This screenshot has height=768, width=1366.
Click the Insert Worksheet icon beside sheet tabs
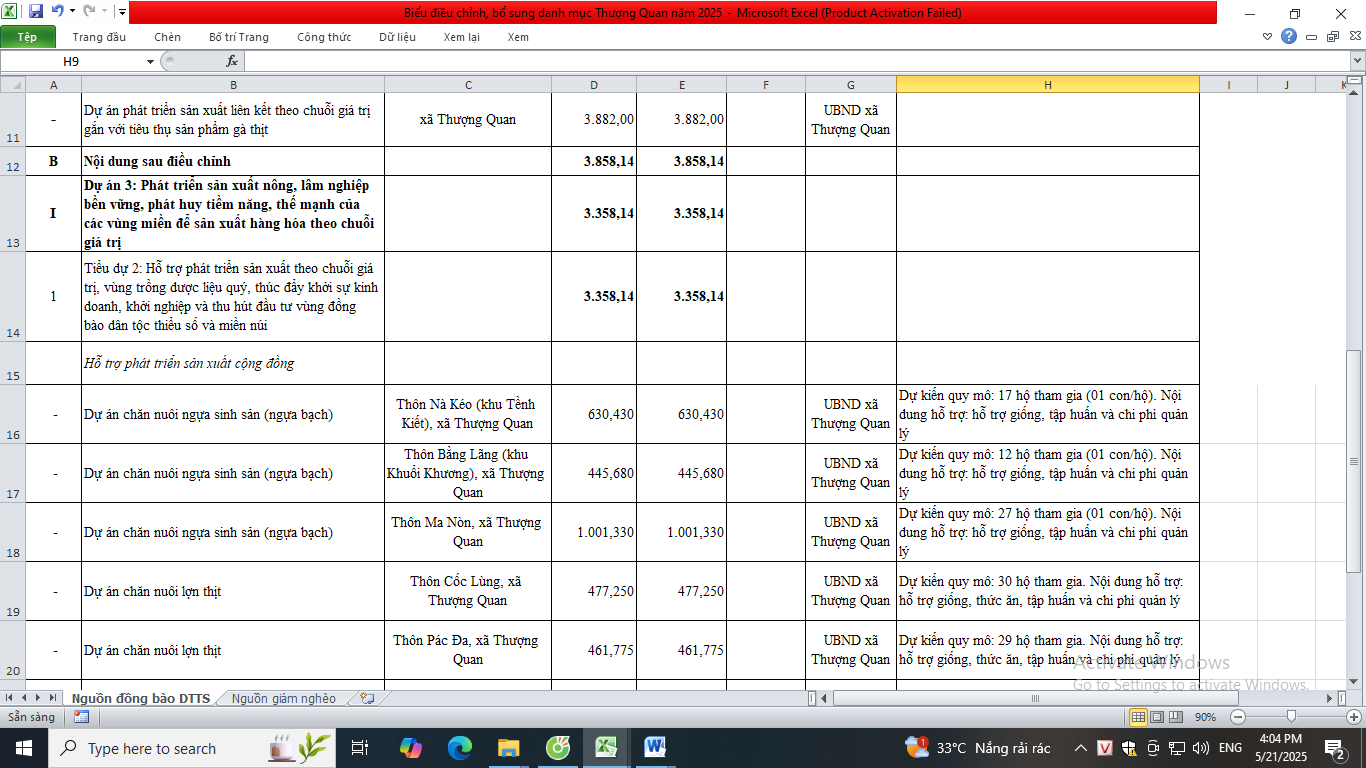pyautogui.click(x=367, y=698)
